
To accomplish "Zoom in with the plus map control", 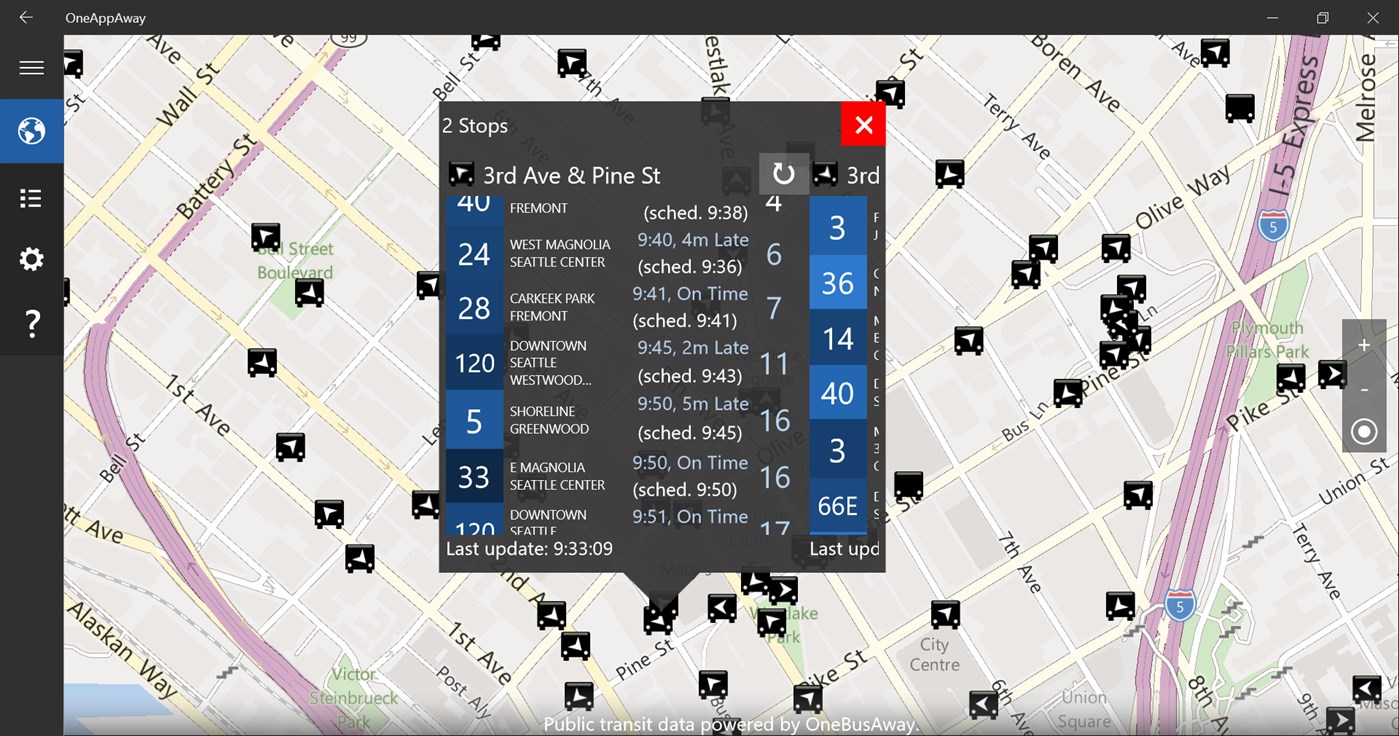I will (x=1364, y=345).
